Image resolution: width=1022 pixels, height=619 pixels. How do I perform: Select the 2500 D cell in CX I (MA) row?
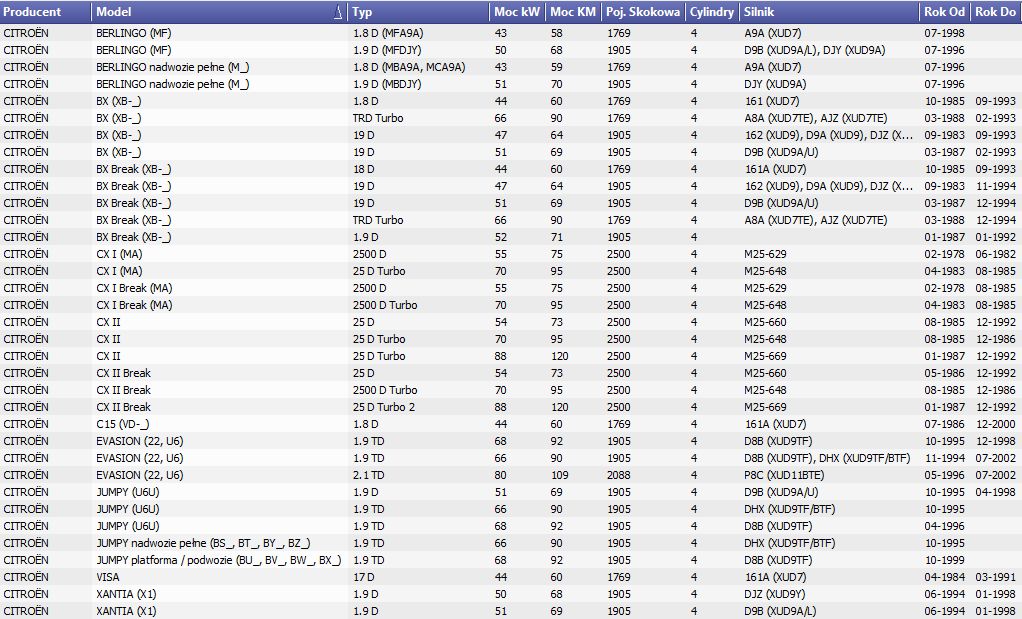370,254
